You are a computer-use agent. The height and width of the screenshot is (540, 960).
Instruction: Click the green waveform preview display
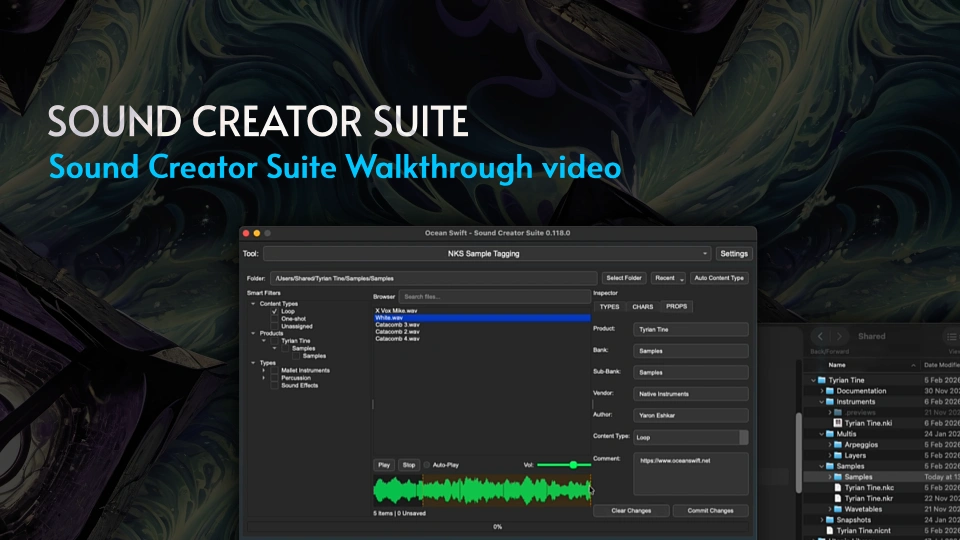point(482,490)
